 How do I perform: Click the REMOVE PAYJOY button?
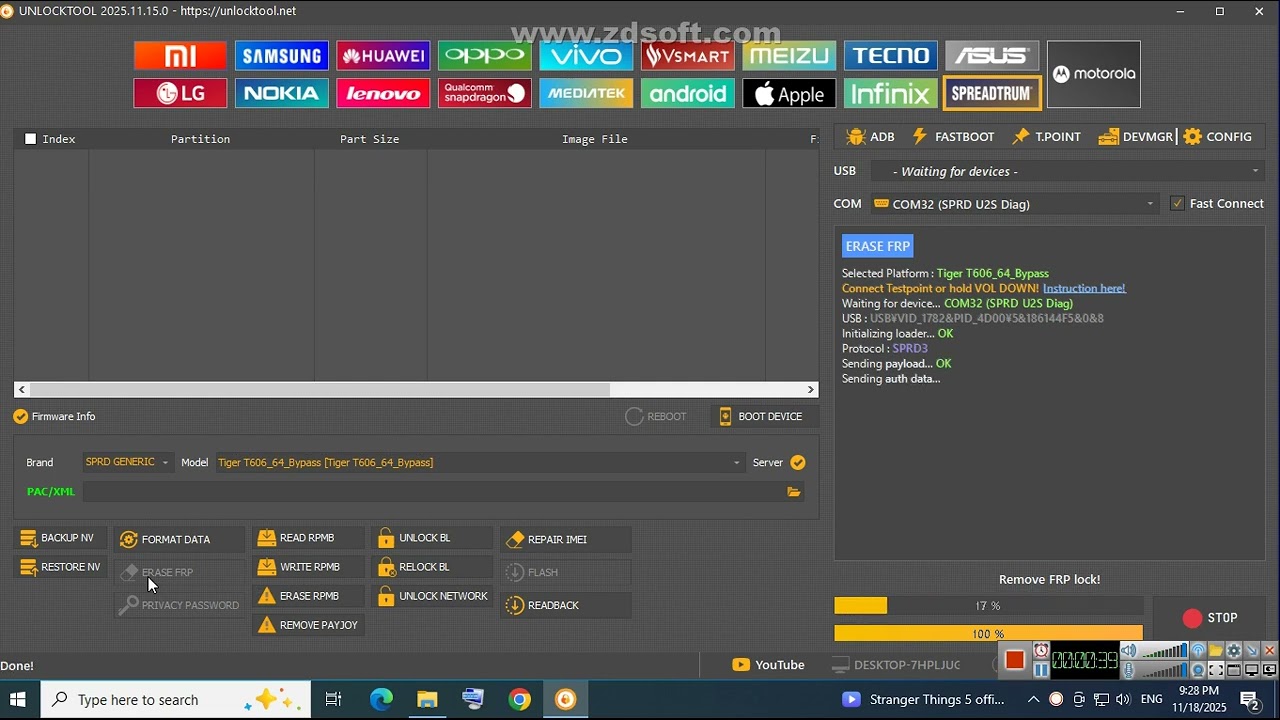tap(308, 625)
